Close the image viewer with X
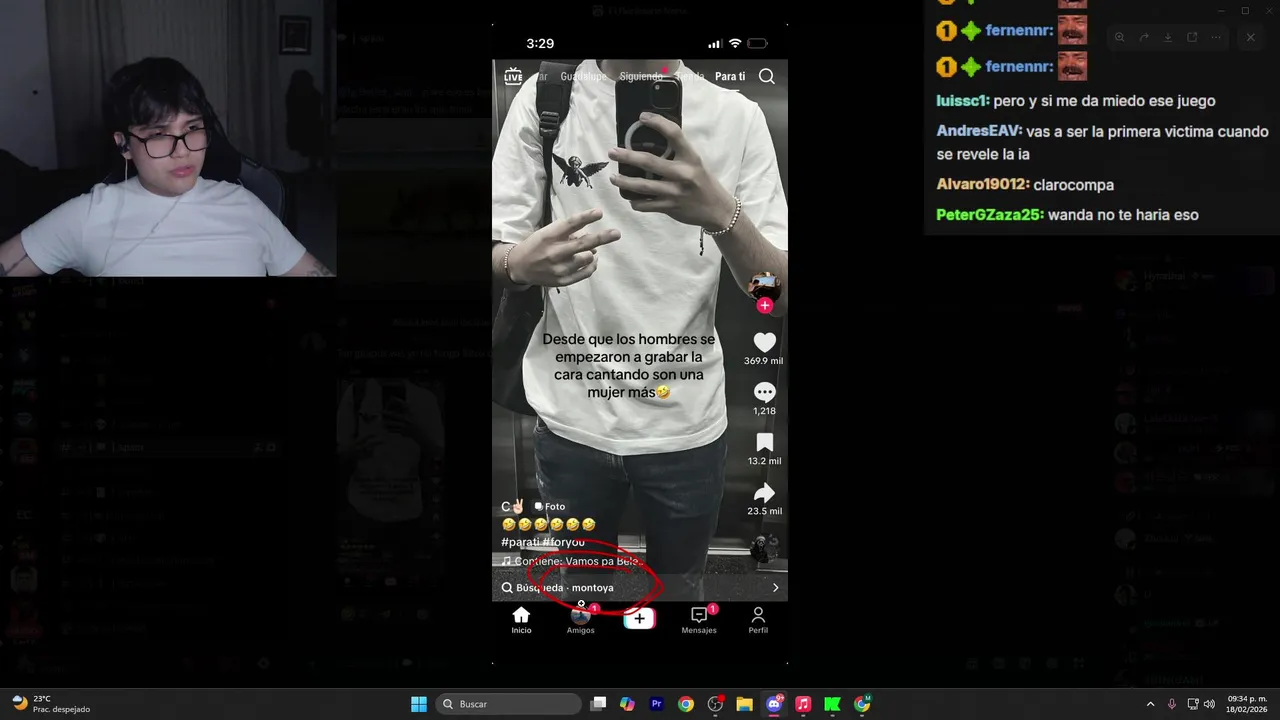 (1250, 37)
